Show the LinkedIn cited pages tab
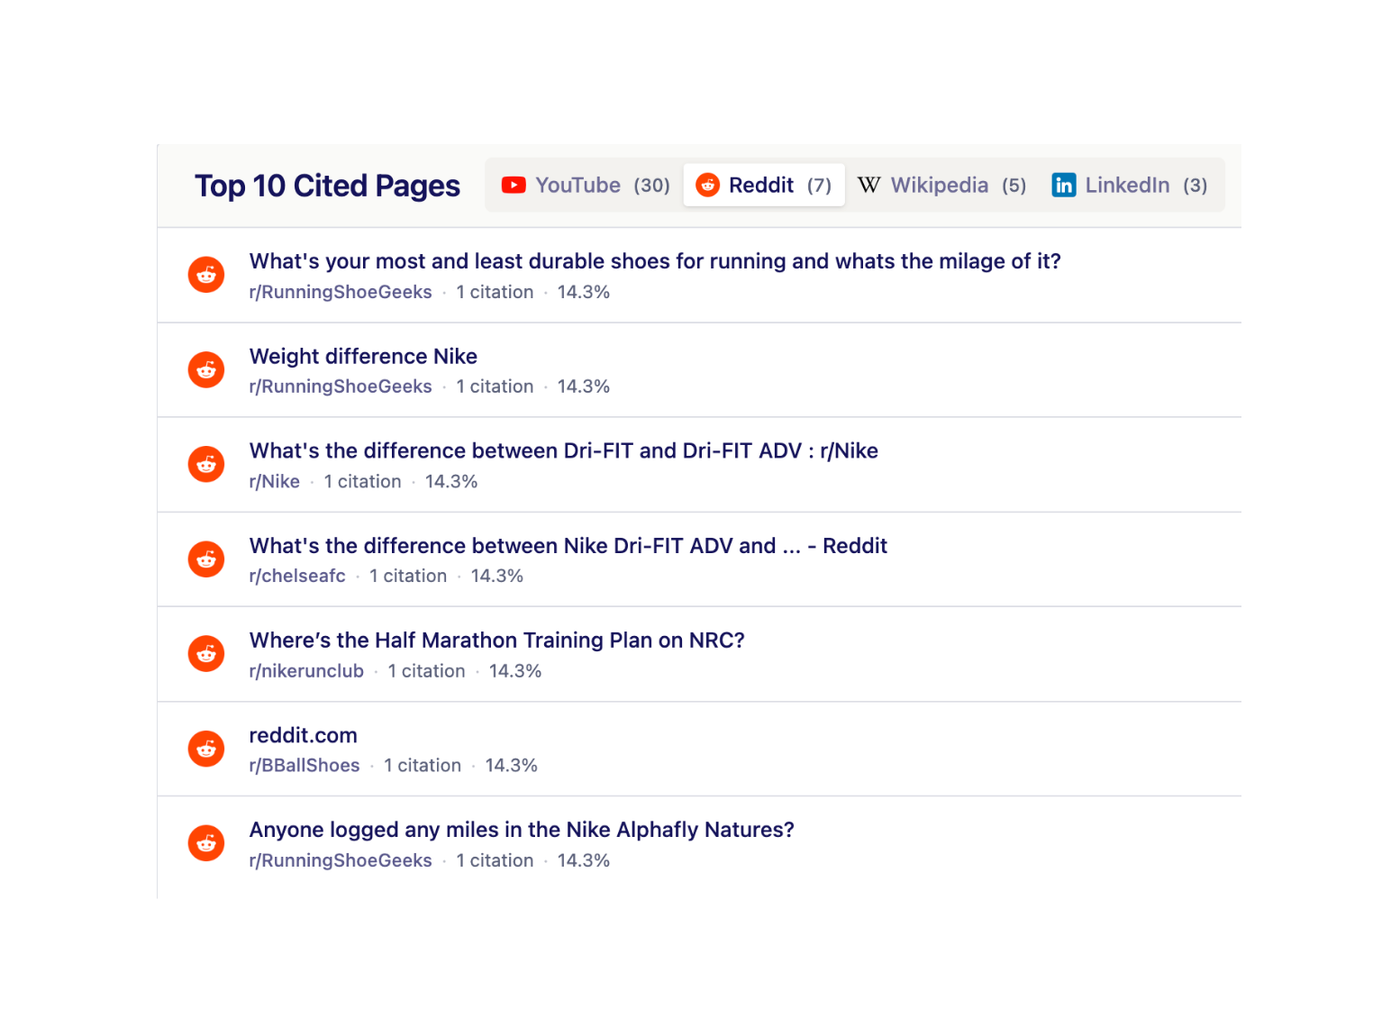Screen dimensions: 1400x1027 coord(1130,185)
